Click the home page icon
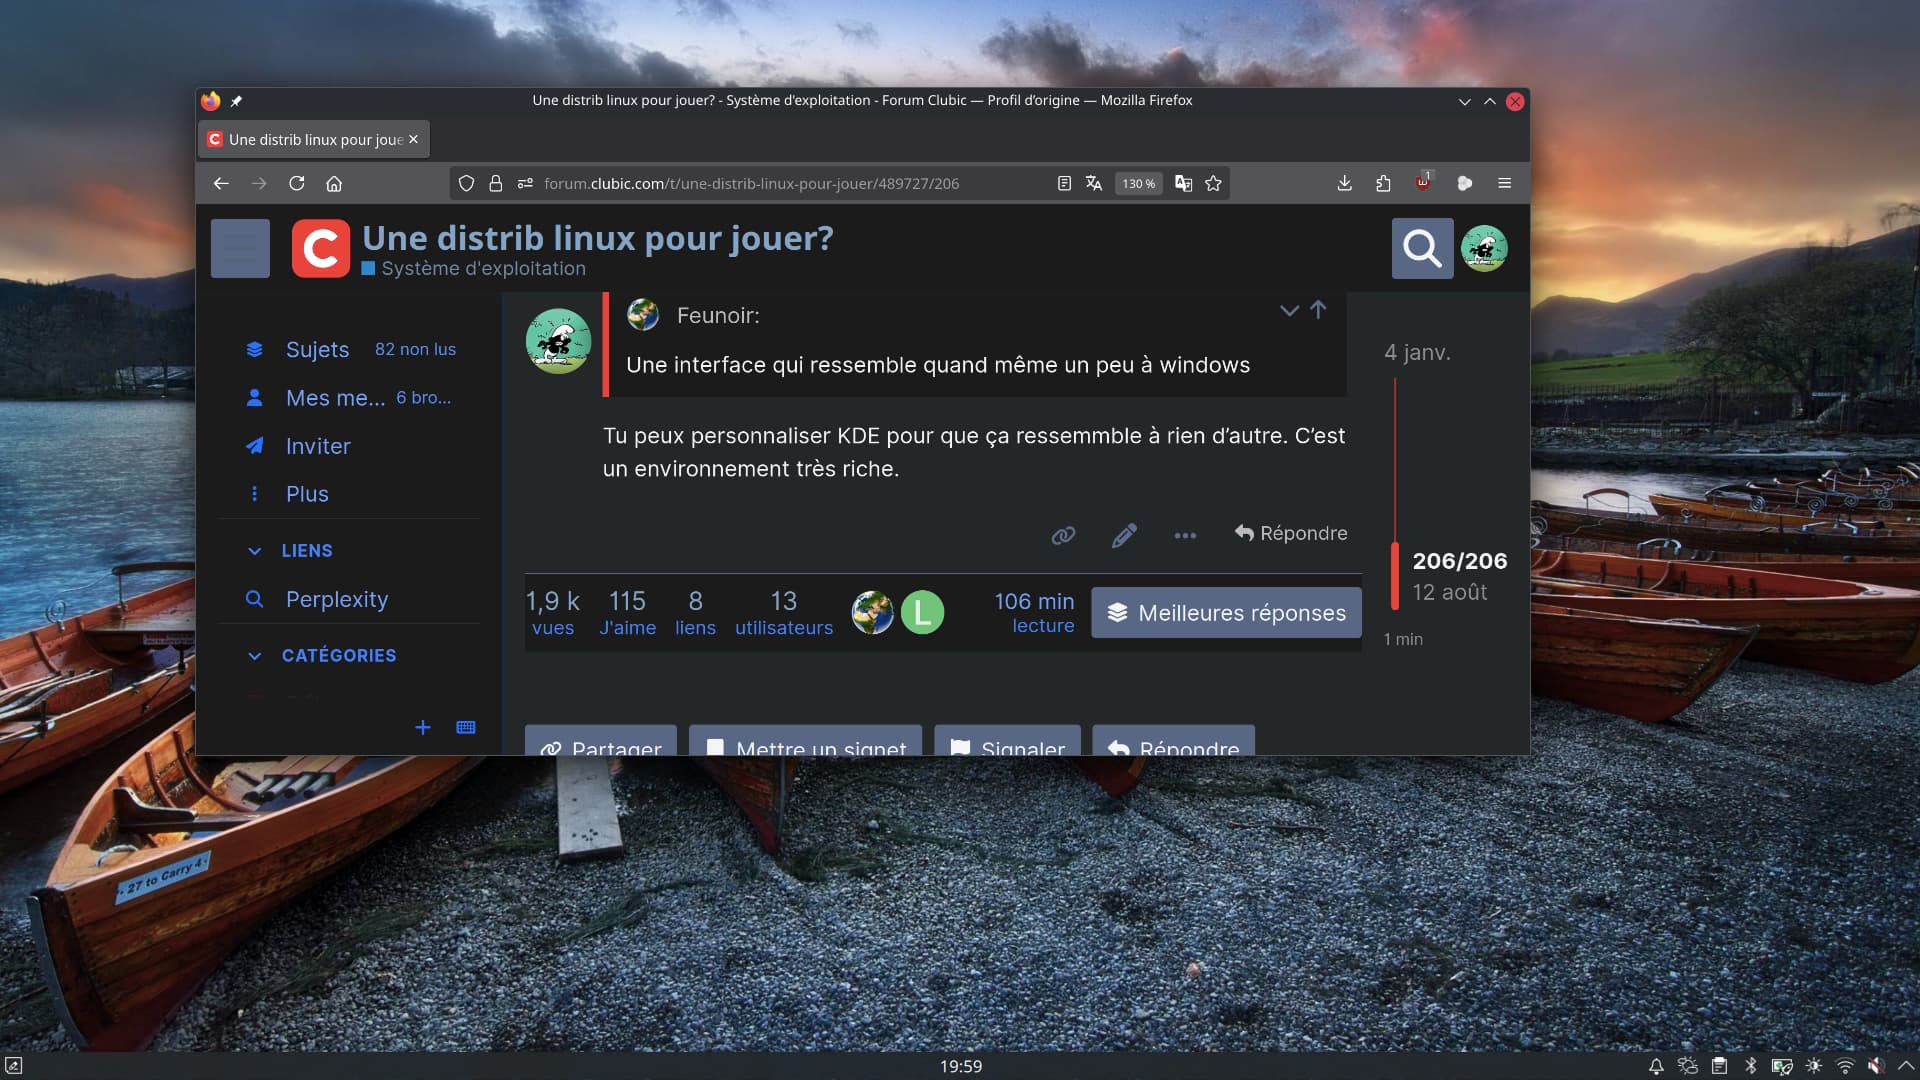Screen dimensions: 1920x1080 334,183
